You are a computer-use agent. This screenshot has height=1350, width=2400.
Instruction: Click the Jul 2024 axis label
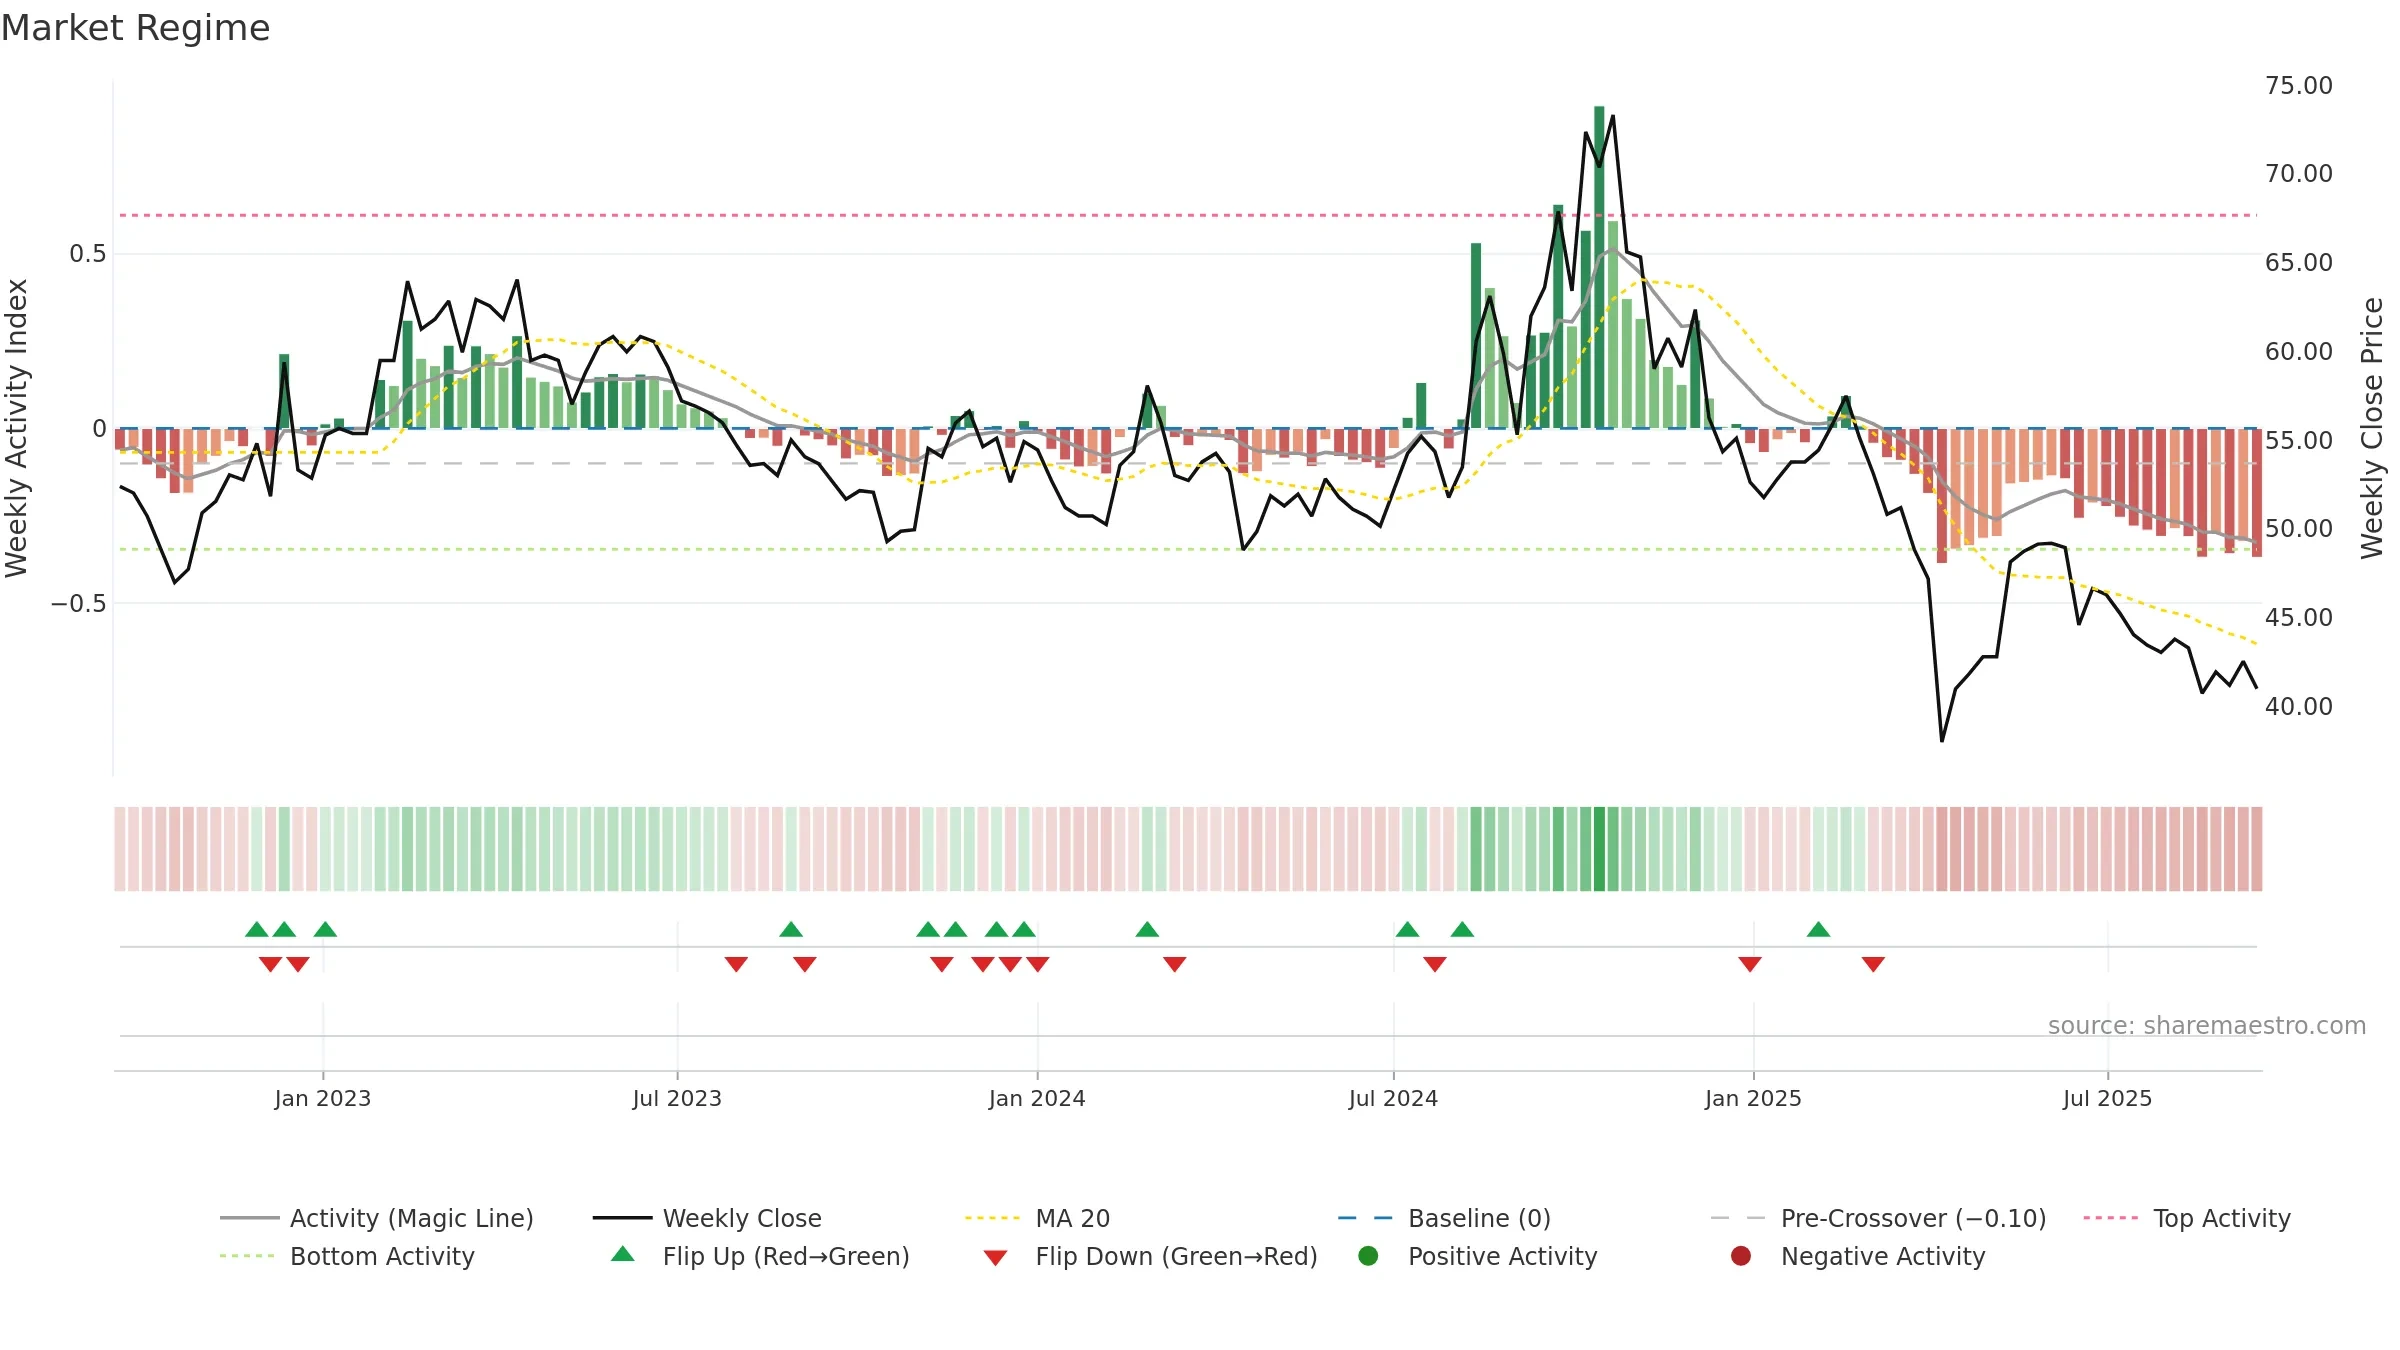1393,1098
